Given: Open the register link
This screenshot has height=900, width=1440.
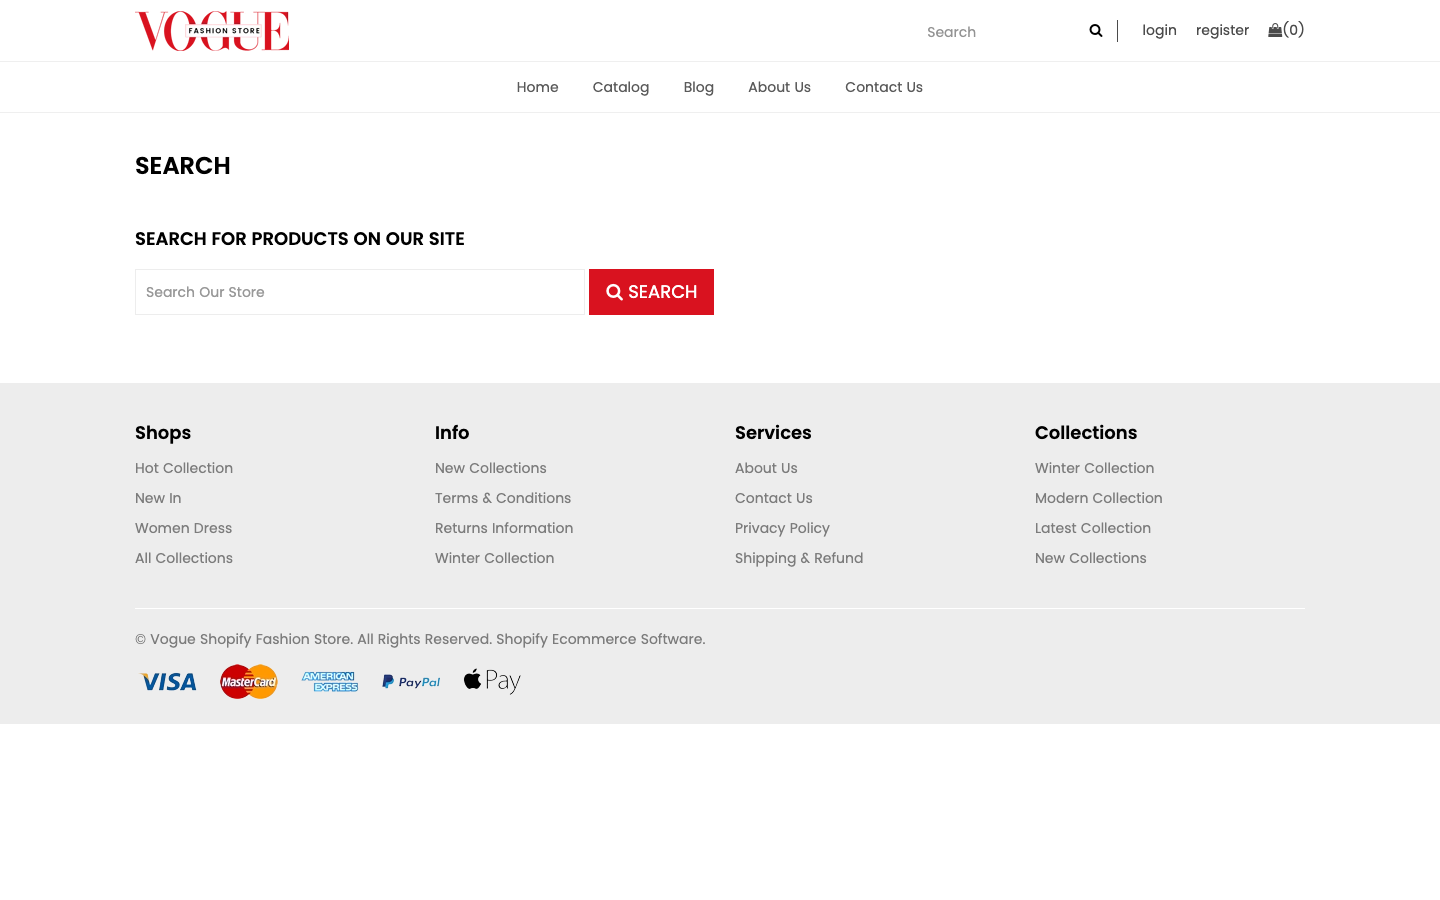Looking at the screenshot, I should (x=1222, y=30).
